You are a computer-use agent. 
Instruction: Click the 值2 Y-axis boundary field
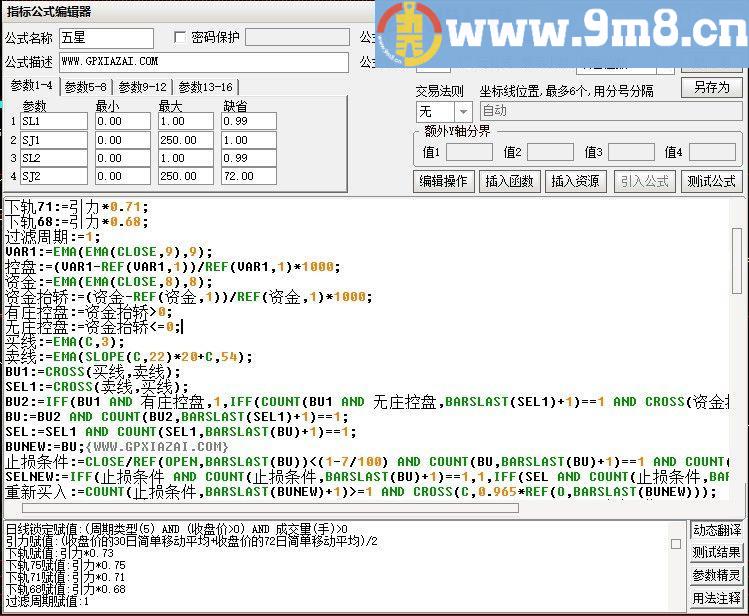(x=550, y=153)
